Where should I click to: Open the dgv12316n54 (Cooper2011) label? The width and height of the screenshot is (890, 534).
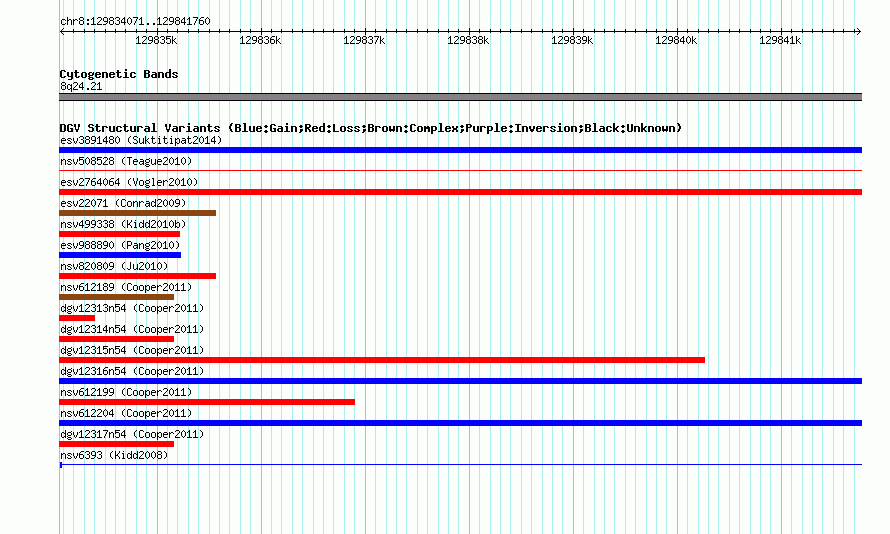click(132, 371)
